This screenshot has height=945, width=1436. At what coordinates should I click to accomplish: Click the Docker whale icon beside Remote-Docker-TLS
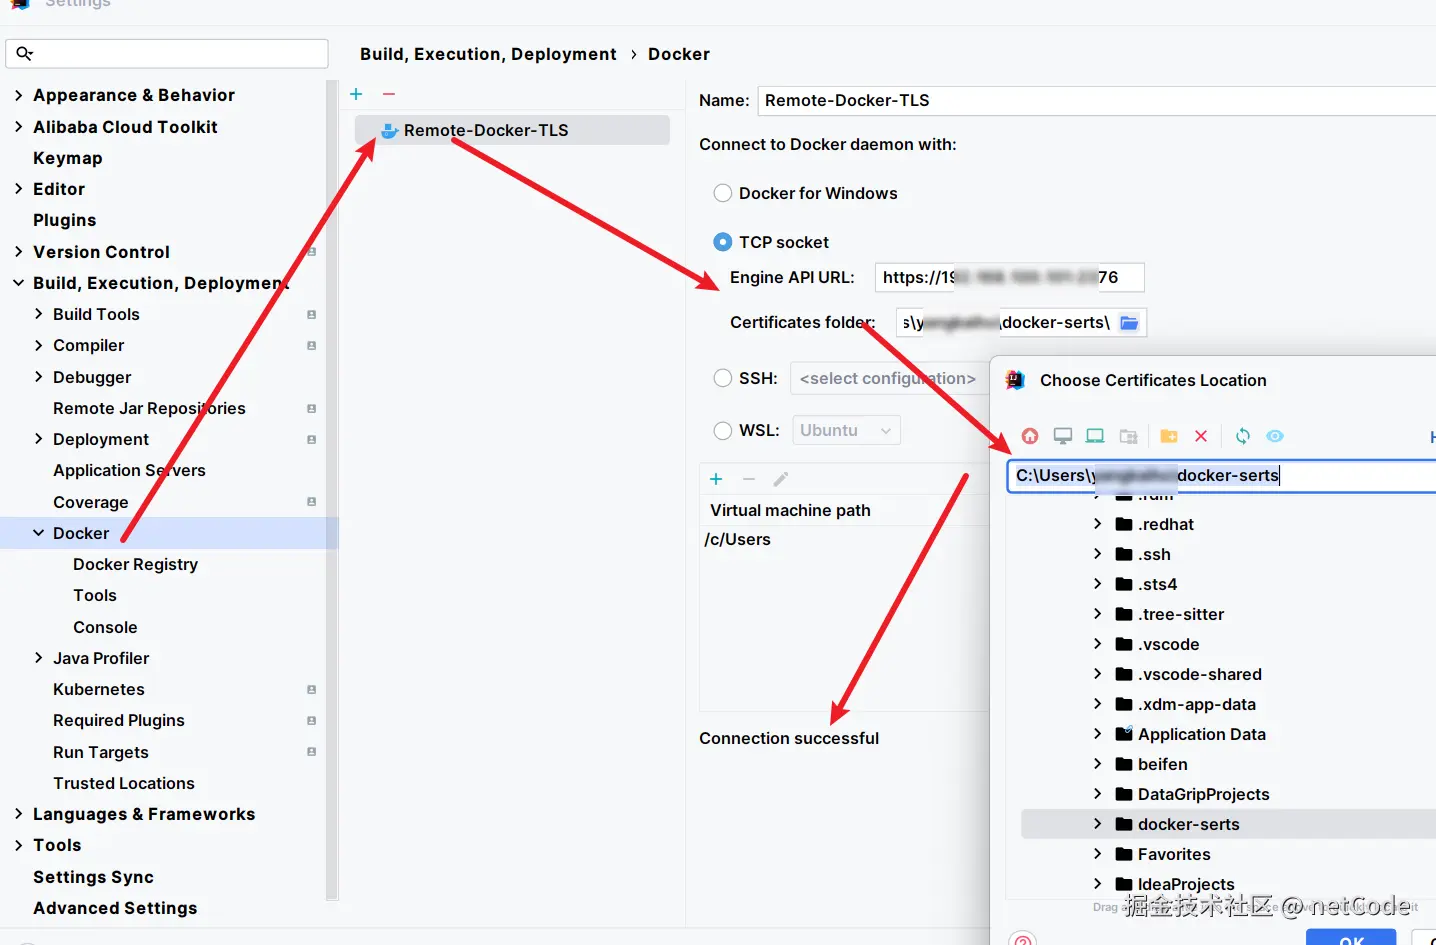(389, 131)
